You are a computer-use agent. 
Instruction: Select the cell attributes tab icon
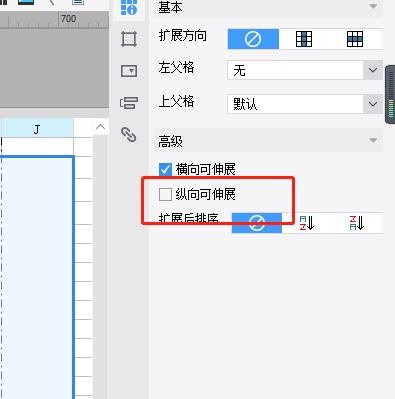click(129, 7)
